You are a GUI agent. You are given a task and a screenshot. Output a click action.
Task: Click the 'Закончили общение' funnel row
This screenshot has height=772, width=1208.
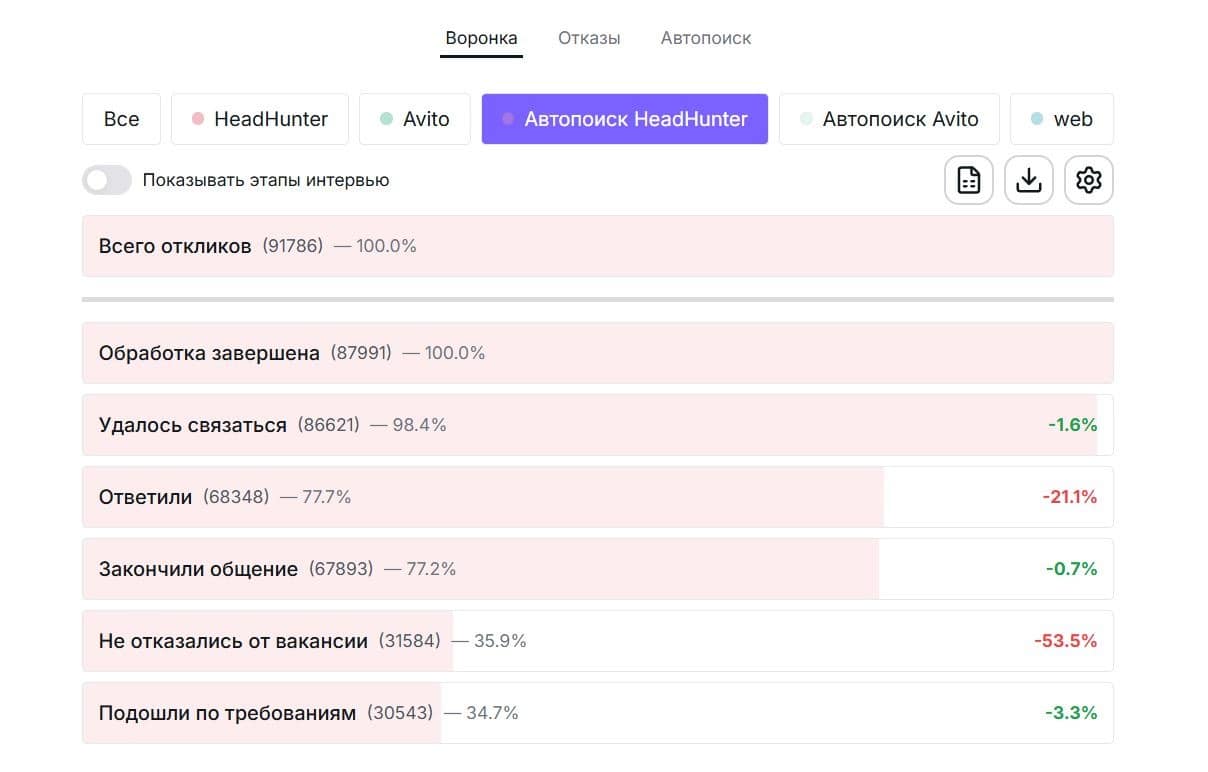click(x=598, y=569)
